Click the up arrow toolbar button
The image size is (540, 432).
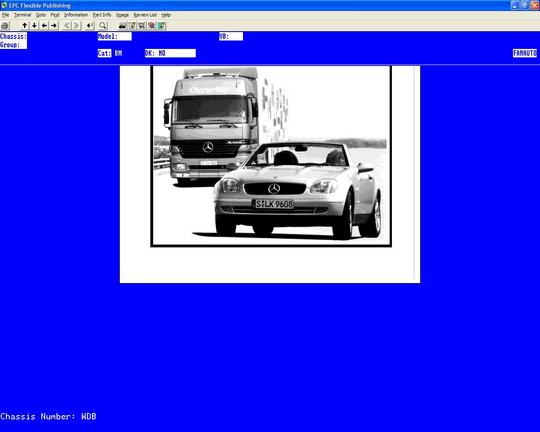[25, 25]
